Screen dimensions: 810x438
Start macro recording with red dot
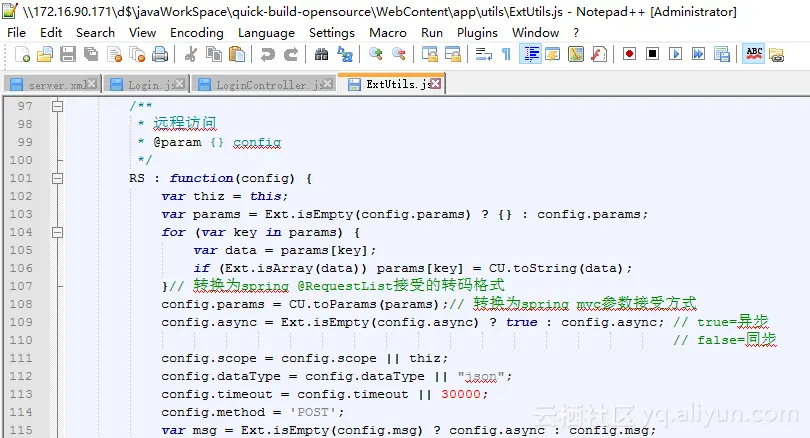pyautogui.click(x=629, y=54)
